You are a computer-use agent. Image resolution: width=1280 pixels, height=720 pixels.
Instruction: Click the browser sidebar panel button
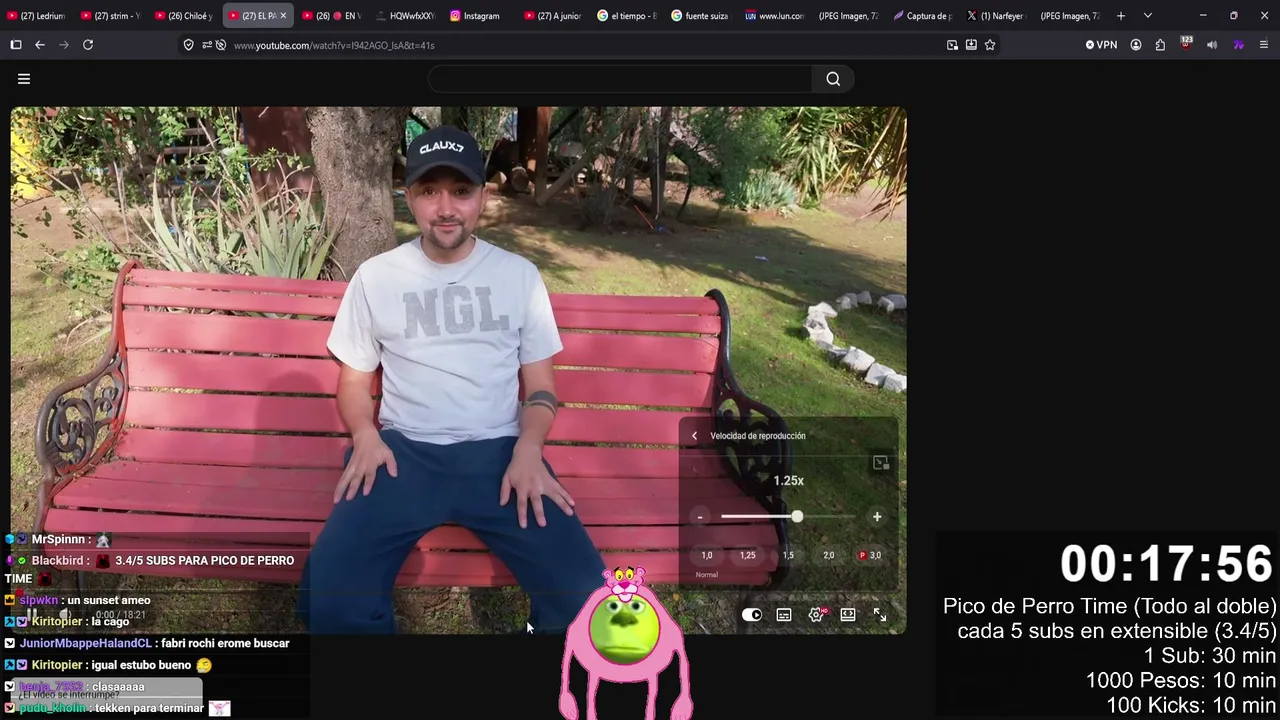pos(16,45)
